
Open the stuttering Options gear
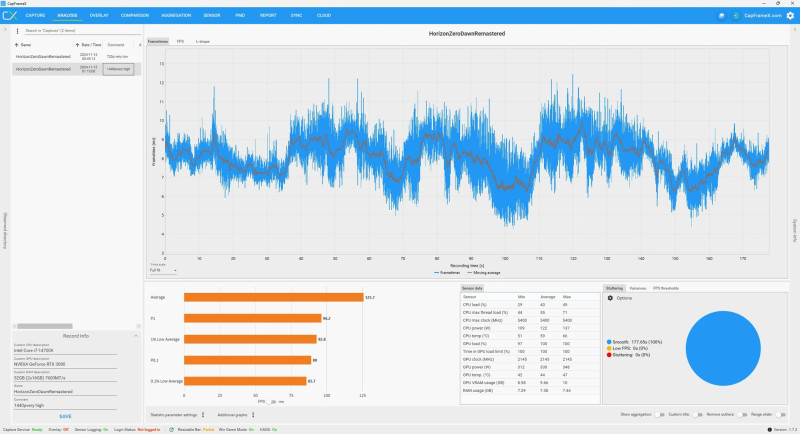(610, 298)
